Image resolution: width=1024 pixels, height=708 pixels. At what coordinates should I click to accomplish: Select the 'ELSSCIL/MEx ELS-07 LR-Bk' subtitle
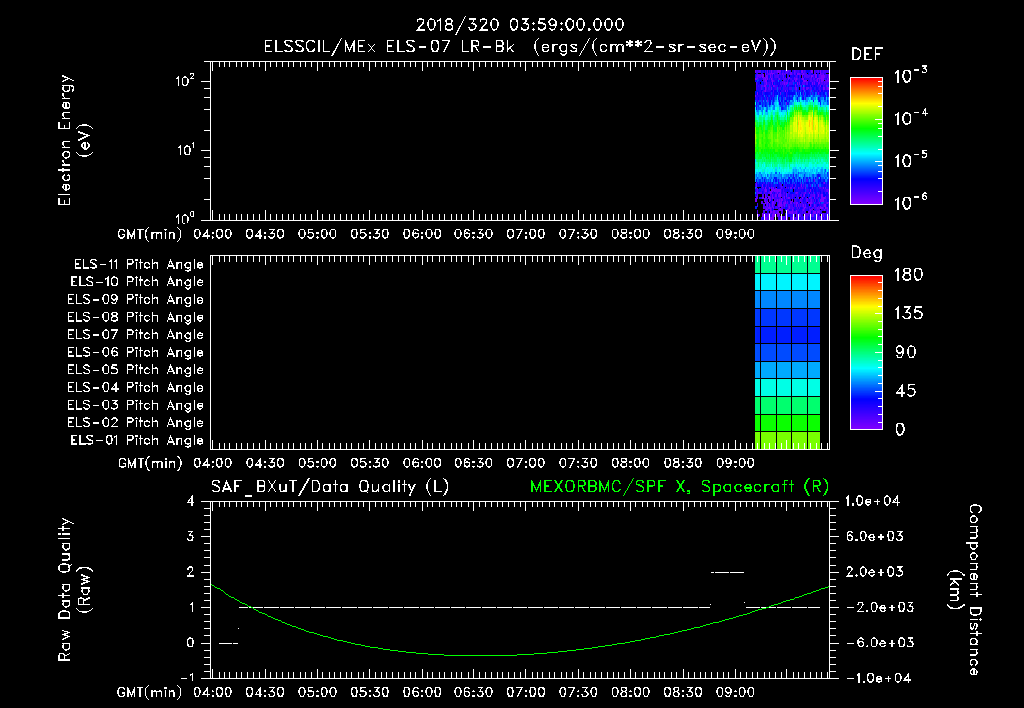(x=389, y=47)
